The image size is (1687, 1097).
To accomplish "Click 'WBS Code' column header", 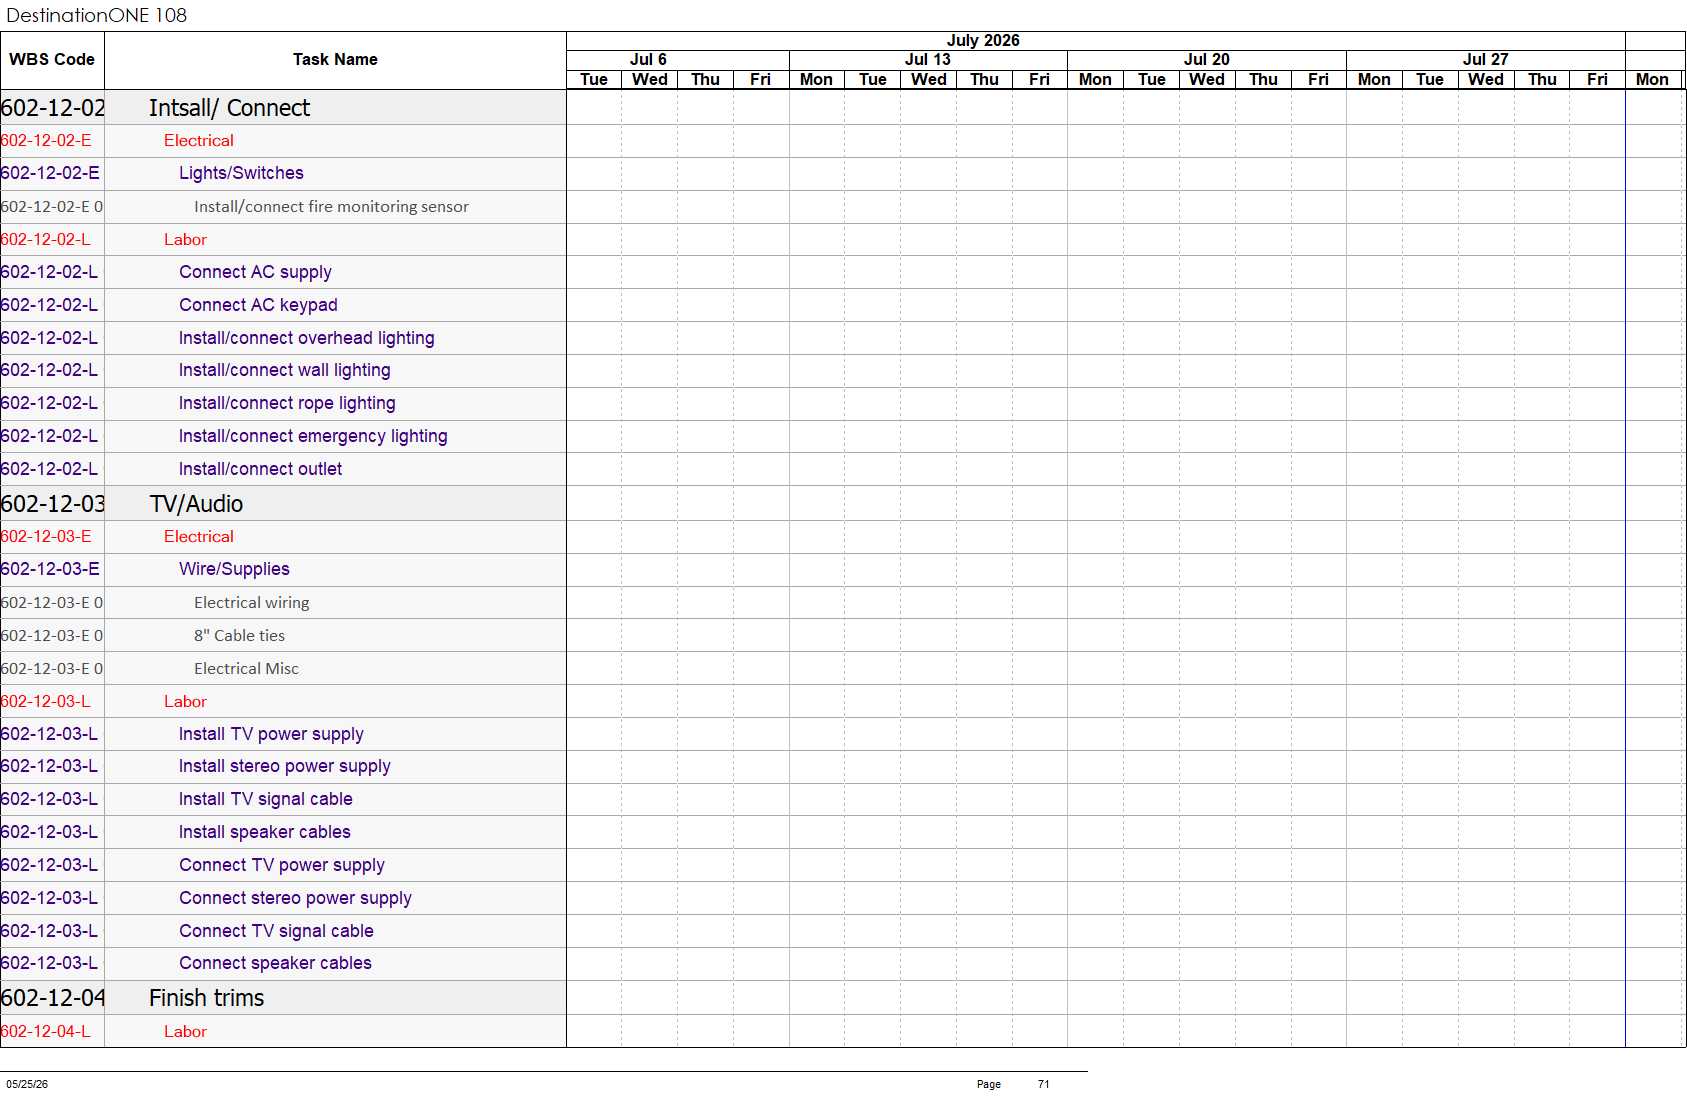I will [x=52, y=60].
